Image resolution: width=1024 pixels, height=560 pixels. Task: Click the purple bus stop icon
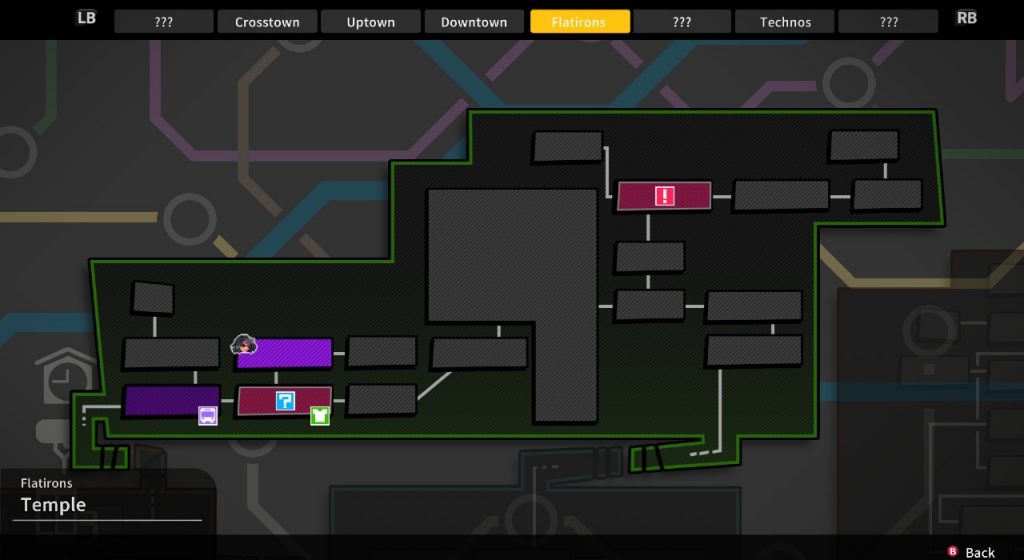(208, 415)
